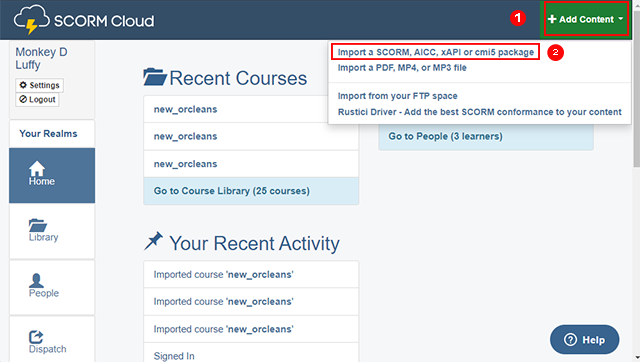Open Your Realms section
The width and height of the screenshot is (640, 362).
coord(52,133)
